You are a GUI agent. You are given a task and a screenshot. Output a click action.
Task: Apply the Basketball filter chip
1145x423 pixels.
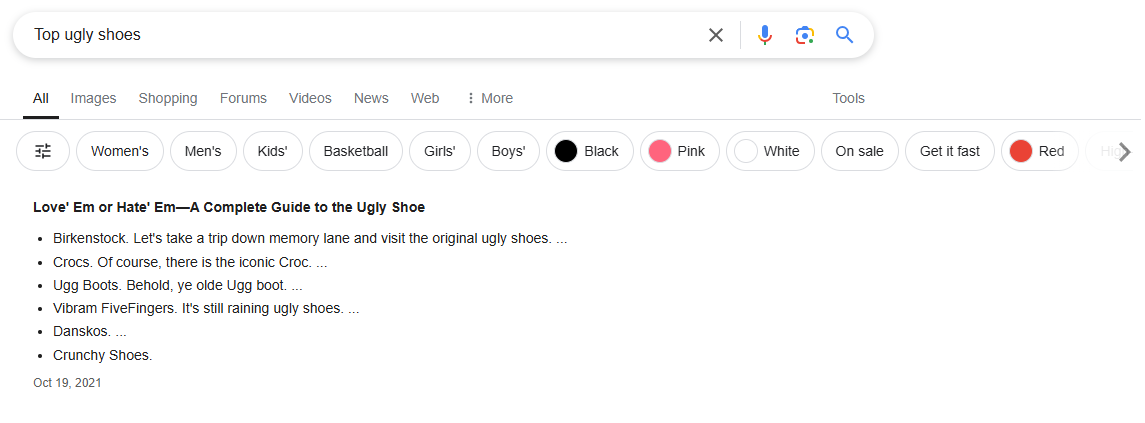point(356,151)
